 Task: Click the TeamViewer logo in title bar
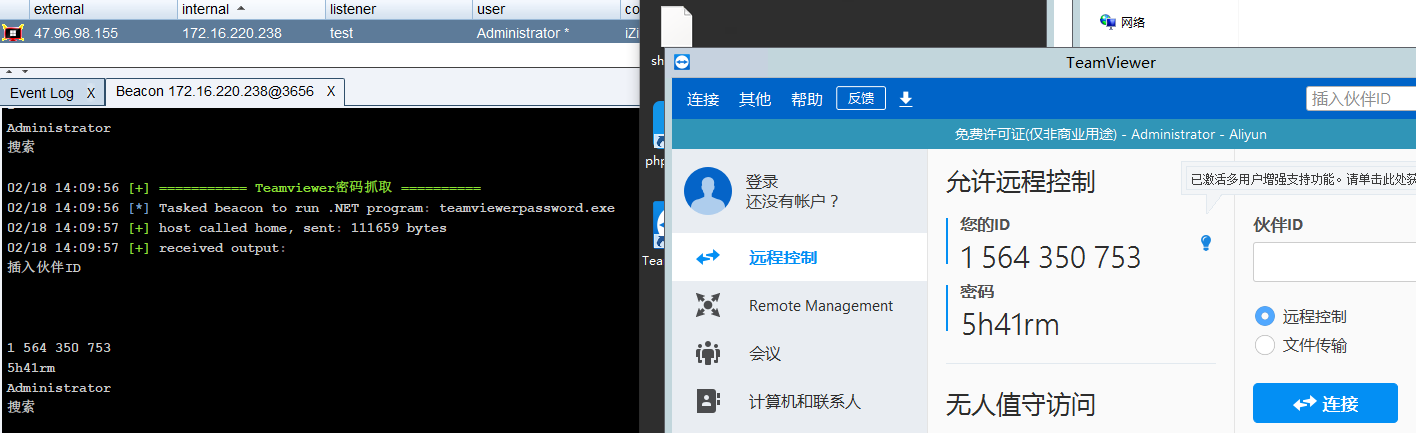click(682, 62)
